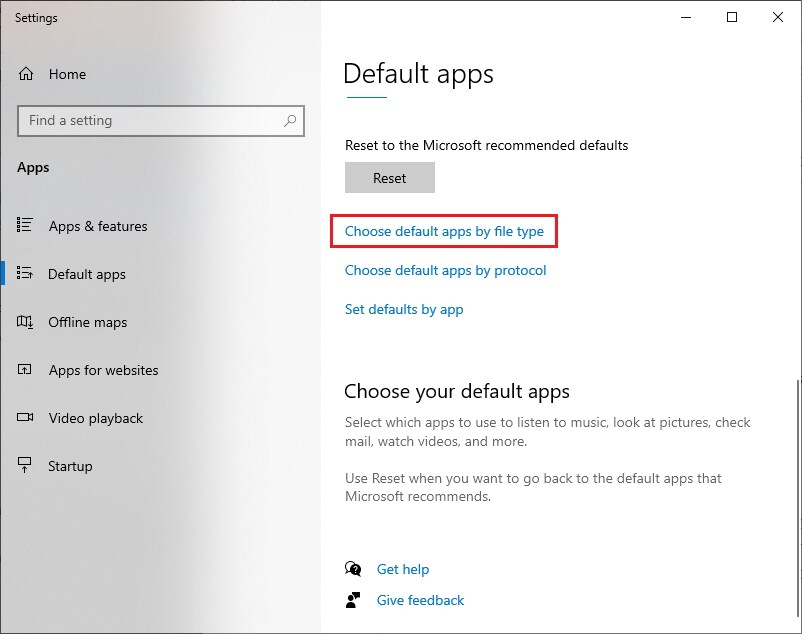Image resolution: width=802 pixels, height=634 pixels.
Task: Open Set defaults by app link
Action: click(x=404, y=309)
